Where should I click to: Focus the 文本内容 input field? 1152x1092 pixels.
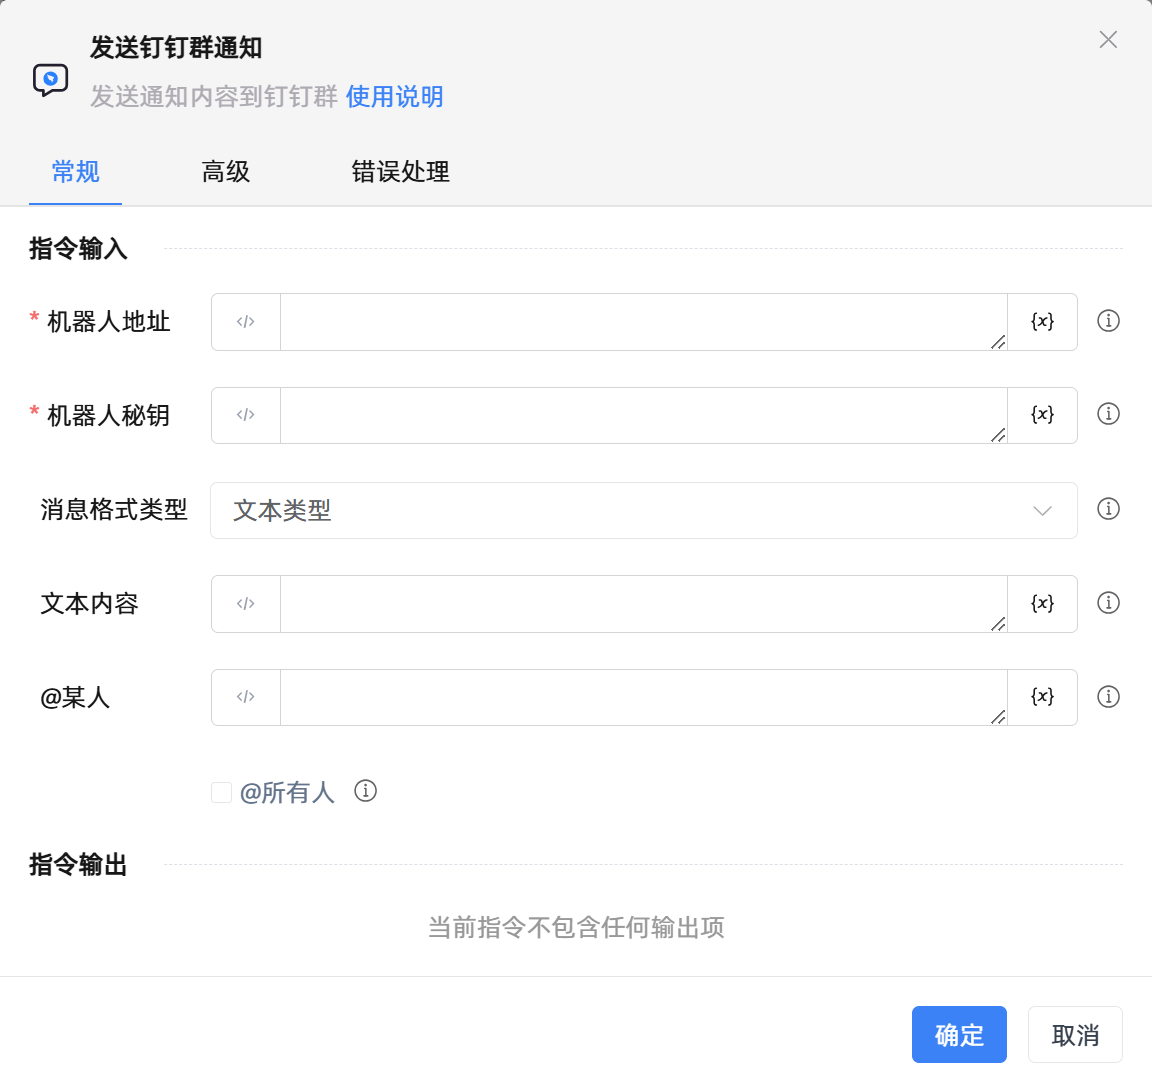pyautogui.click(x=644, y=604)
